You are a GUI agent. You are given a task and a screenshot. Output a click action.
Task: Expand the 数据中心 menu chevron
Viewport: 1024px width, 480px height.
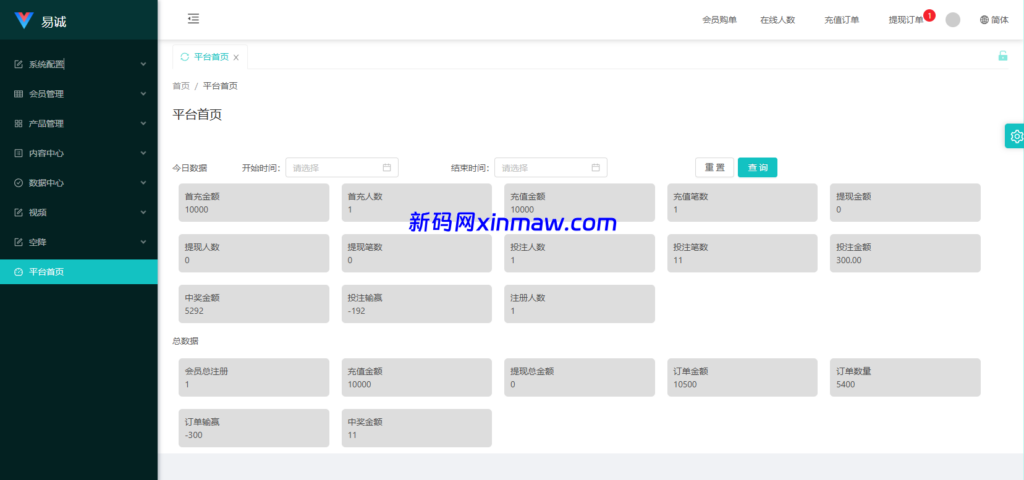click(x=143, y=183)
